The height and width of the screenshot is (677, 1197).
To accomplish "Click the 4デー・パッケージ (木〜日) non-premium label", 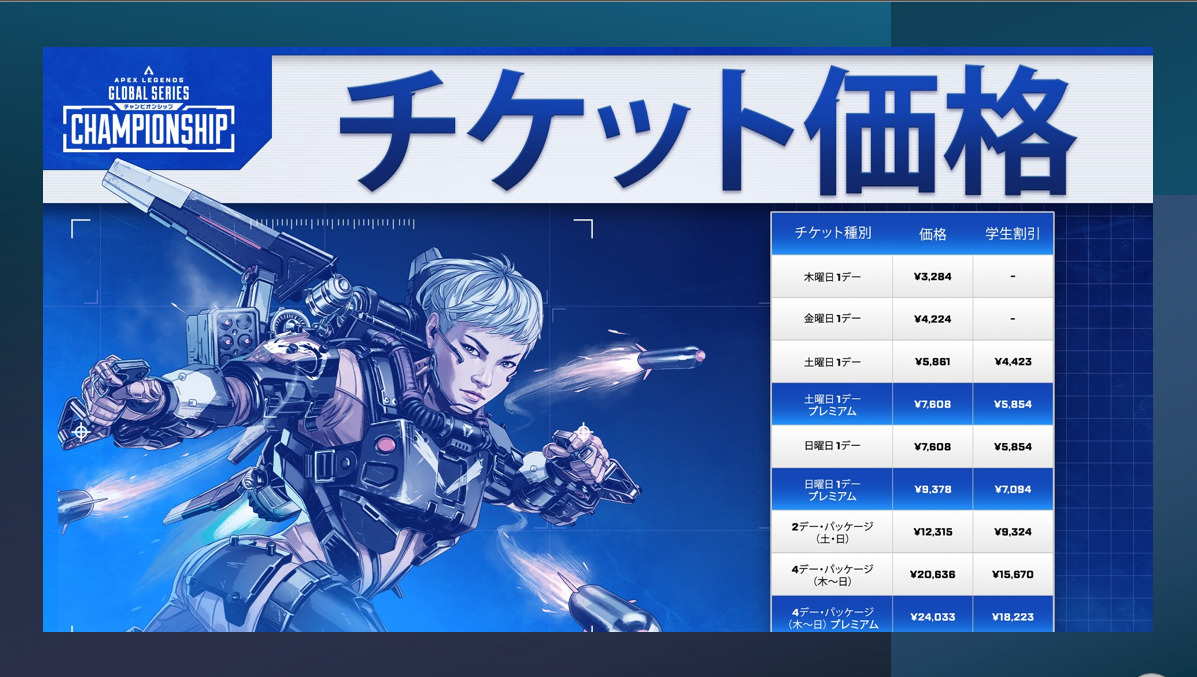I will [831, 575].
